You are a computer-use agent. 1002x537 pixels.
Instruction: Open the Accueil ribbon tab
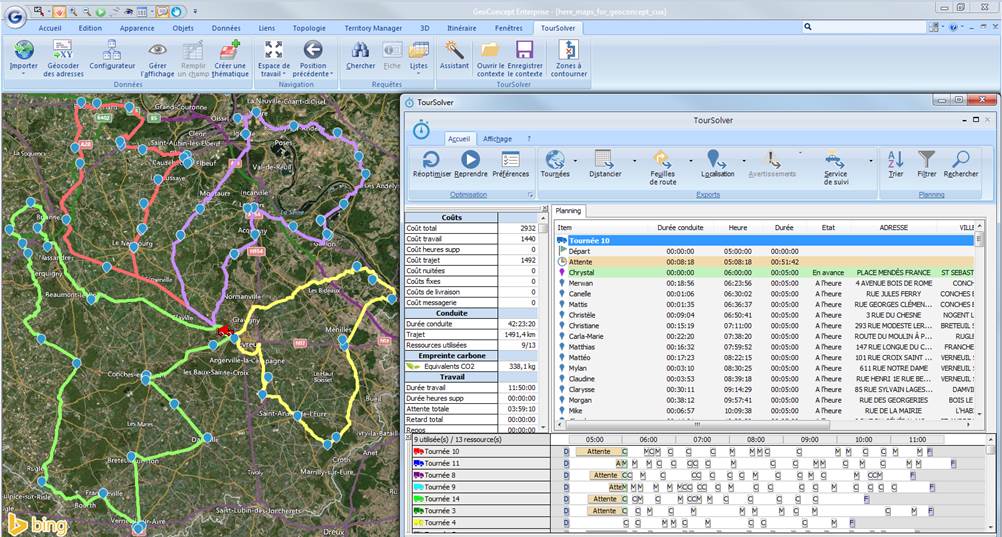pyautogui.click(x=50, y=28)
